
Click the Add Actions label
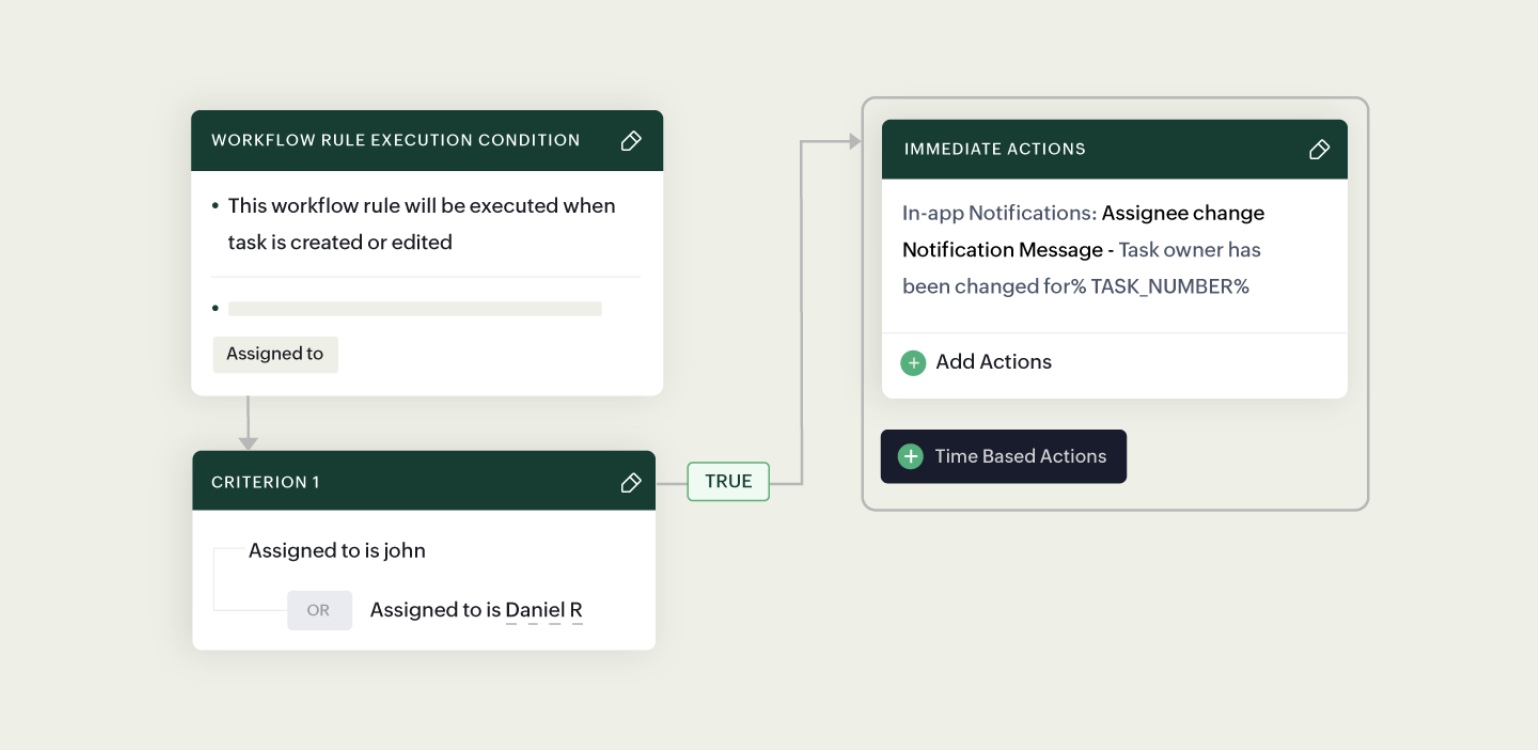coord(993,362)
